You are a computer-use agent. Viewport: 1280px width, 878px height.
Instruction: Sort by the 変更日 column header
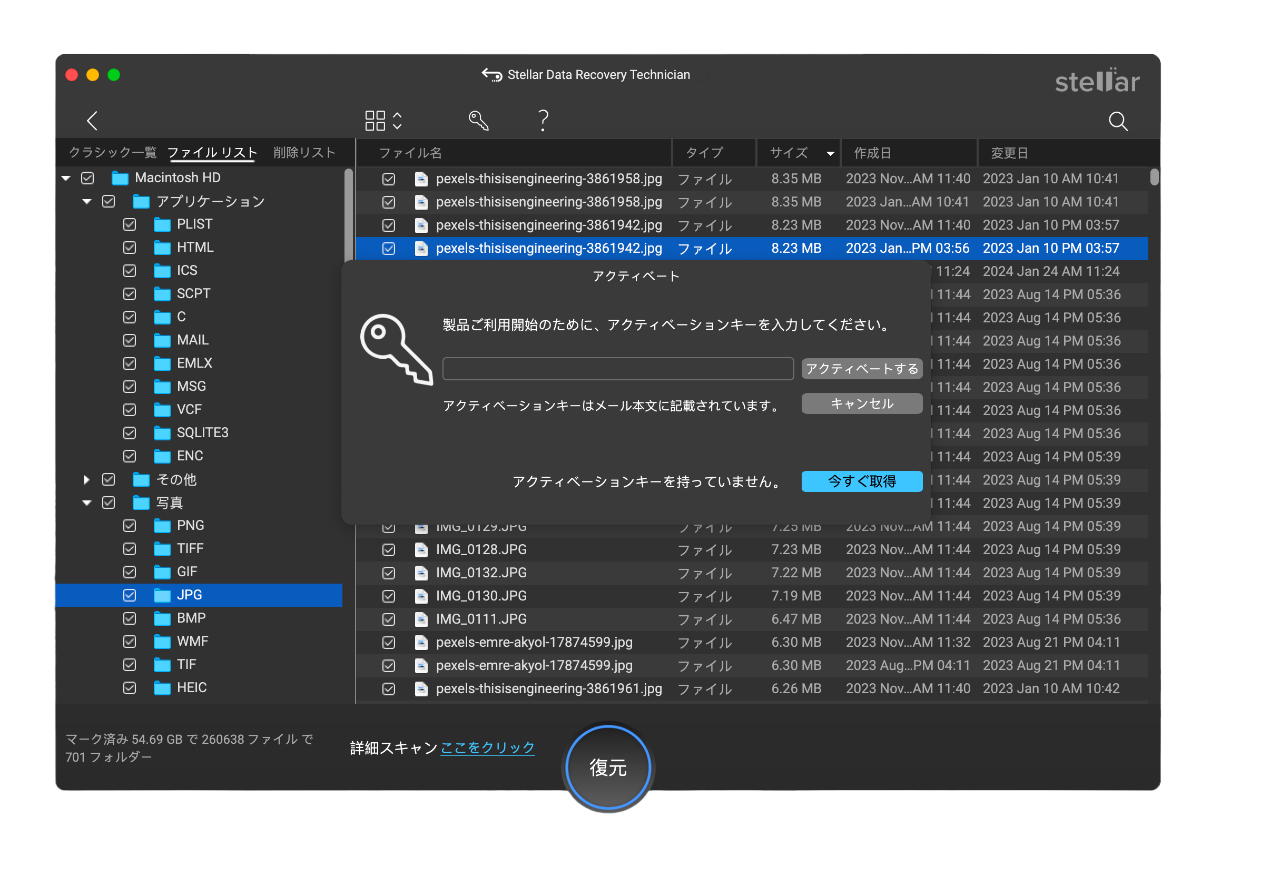(1064, 153)
